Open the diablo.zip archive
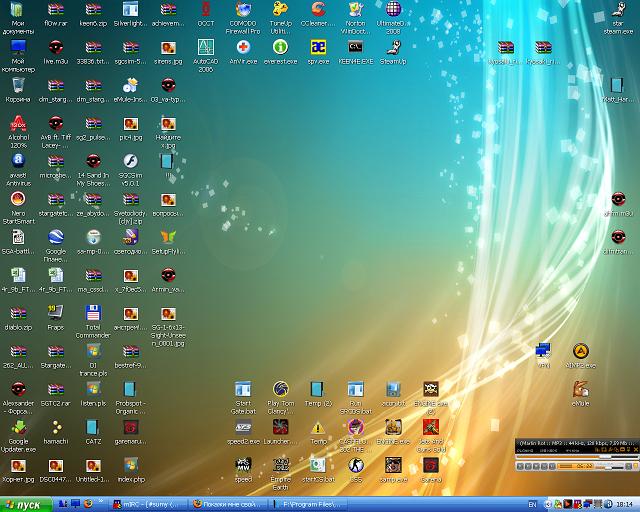 pyautogui.click(x=18, y=312)
